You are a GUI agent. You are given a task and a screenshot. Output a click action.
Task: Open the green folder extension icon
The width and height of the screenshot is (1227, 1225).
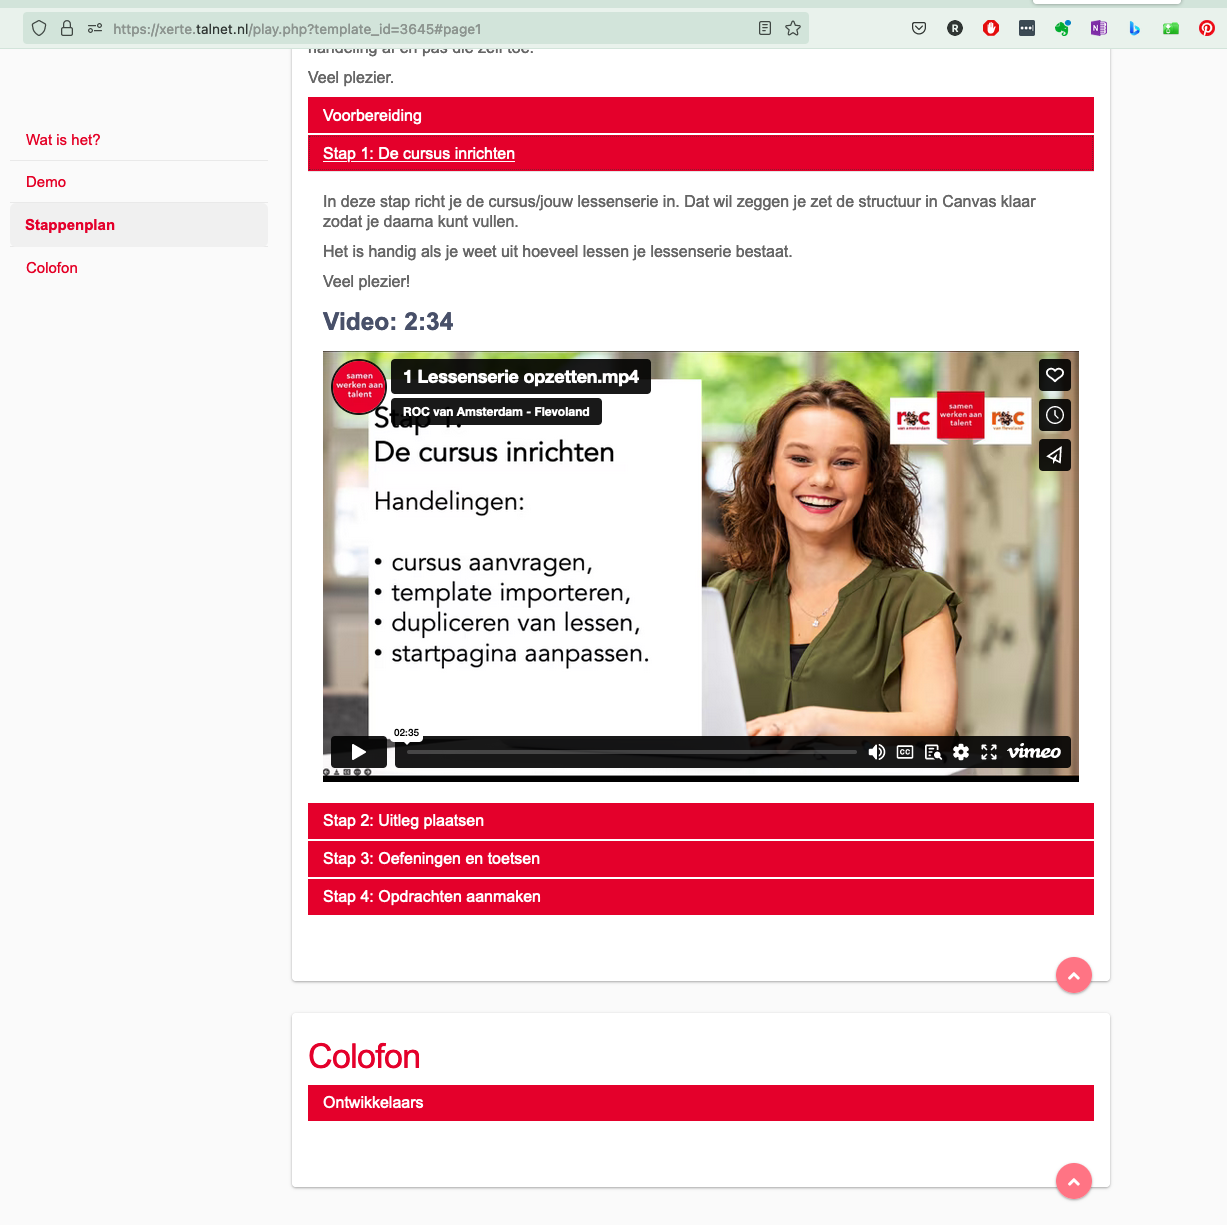[x=1171, y=28]
